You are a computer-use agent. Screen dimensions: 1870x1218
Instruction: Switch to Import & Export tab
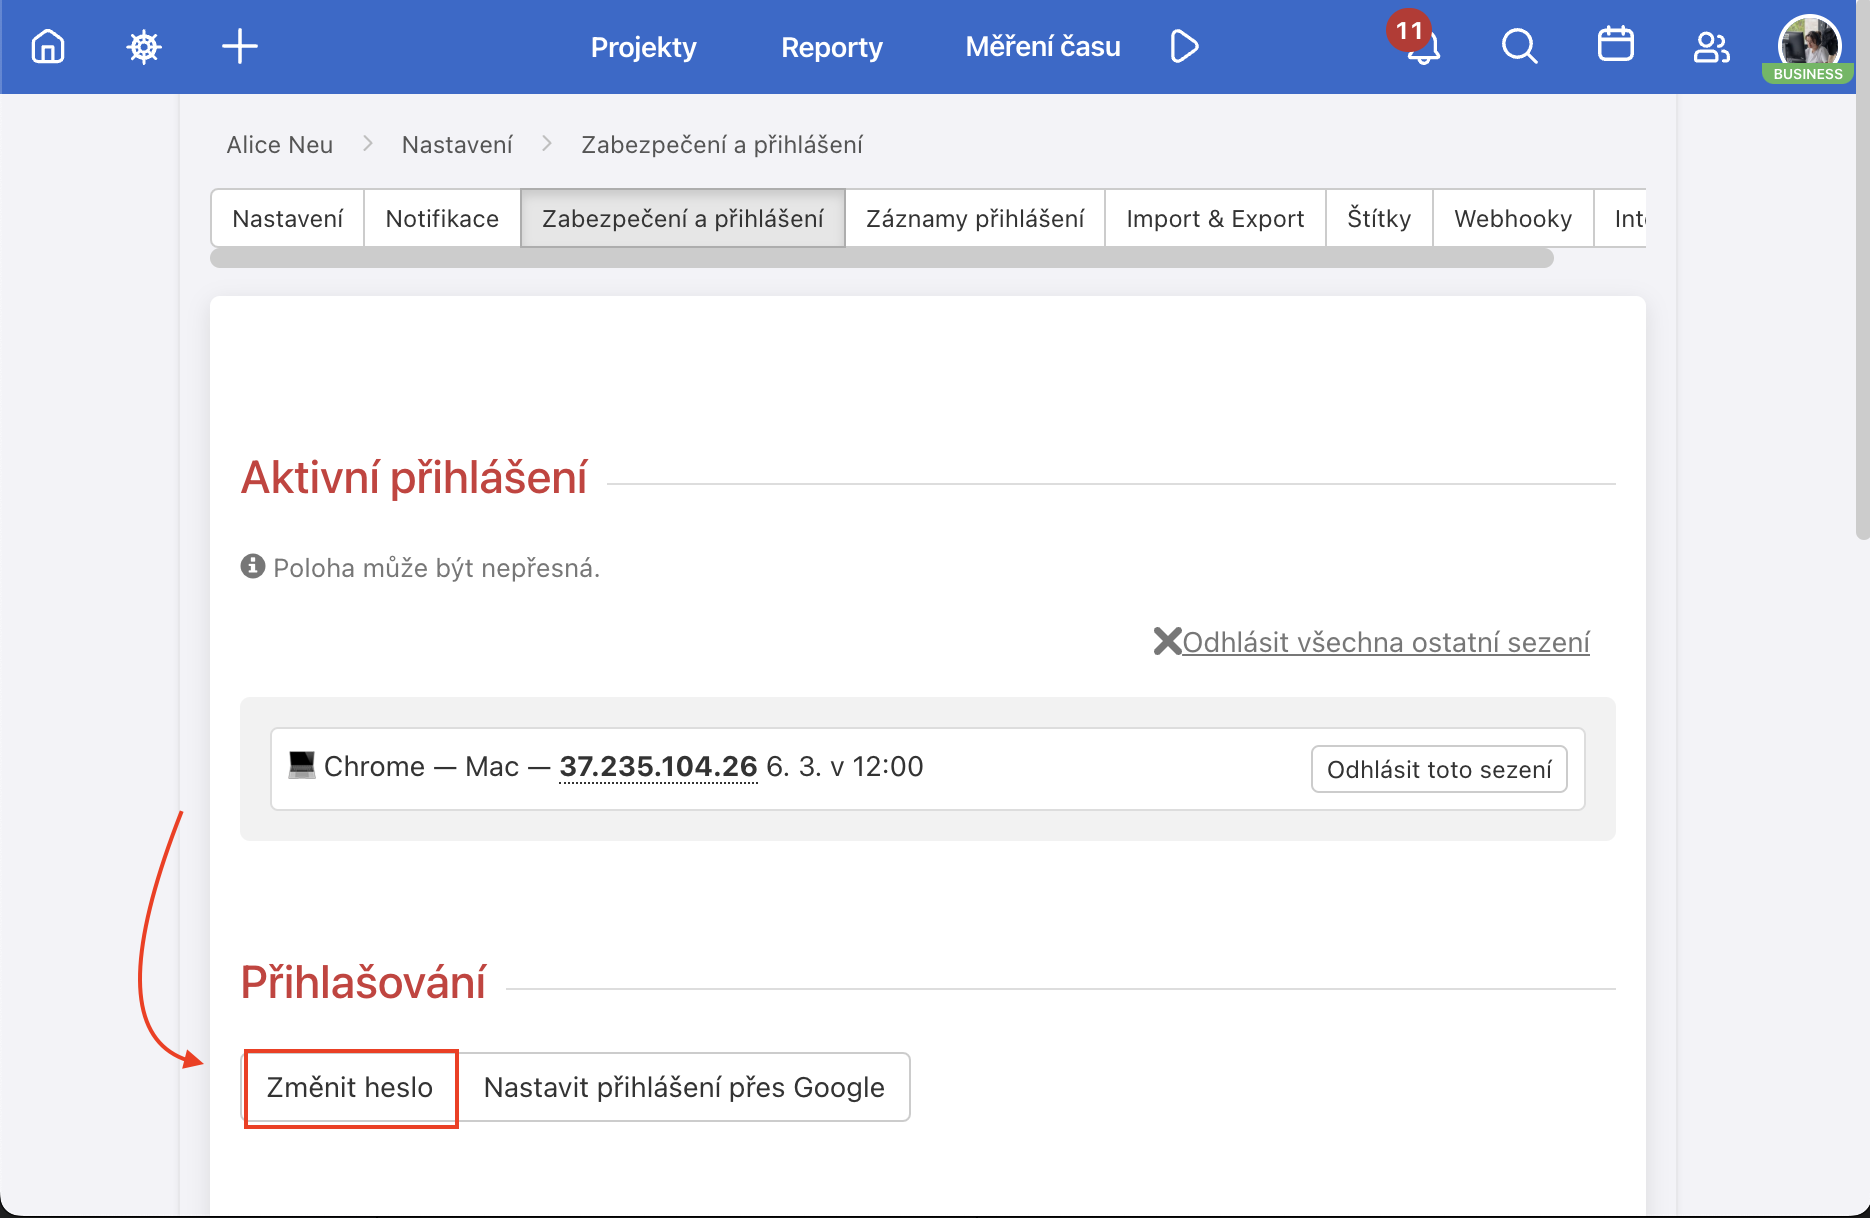pyautogui.click(x=1215, y=218)
